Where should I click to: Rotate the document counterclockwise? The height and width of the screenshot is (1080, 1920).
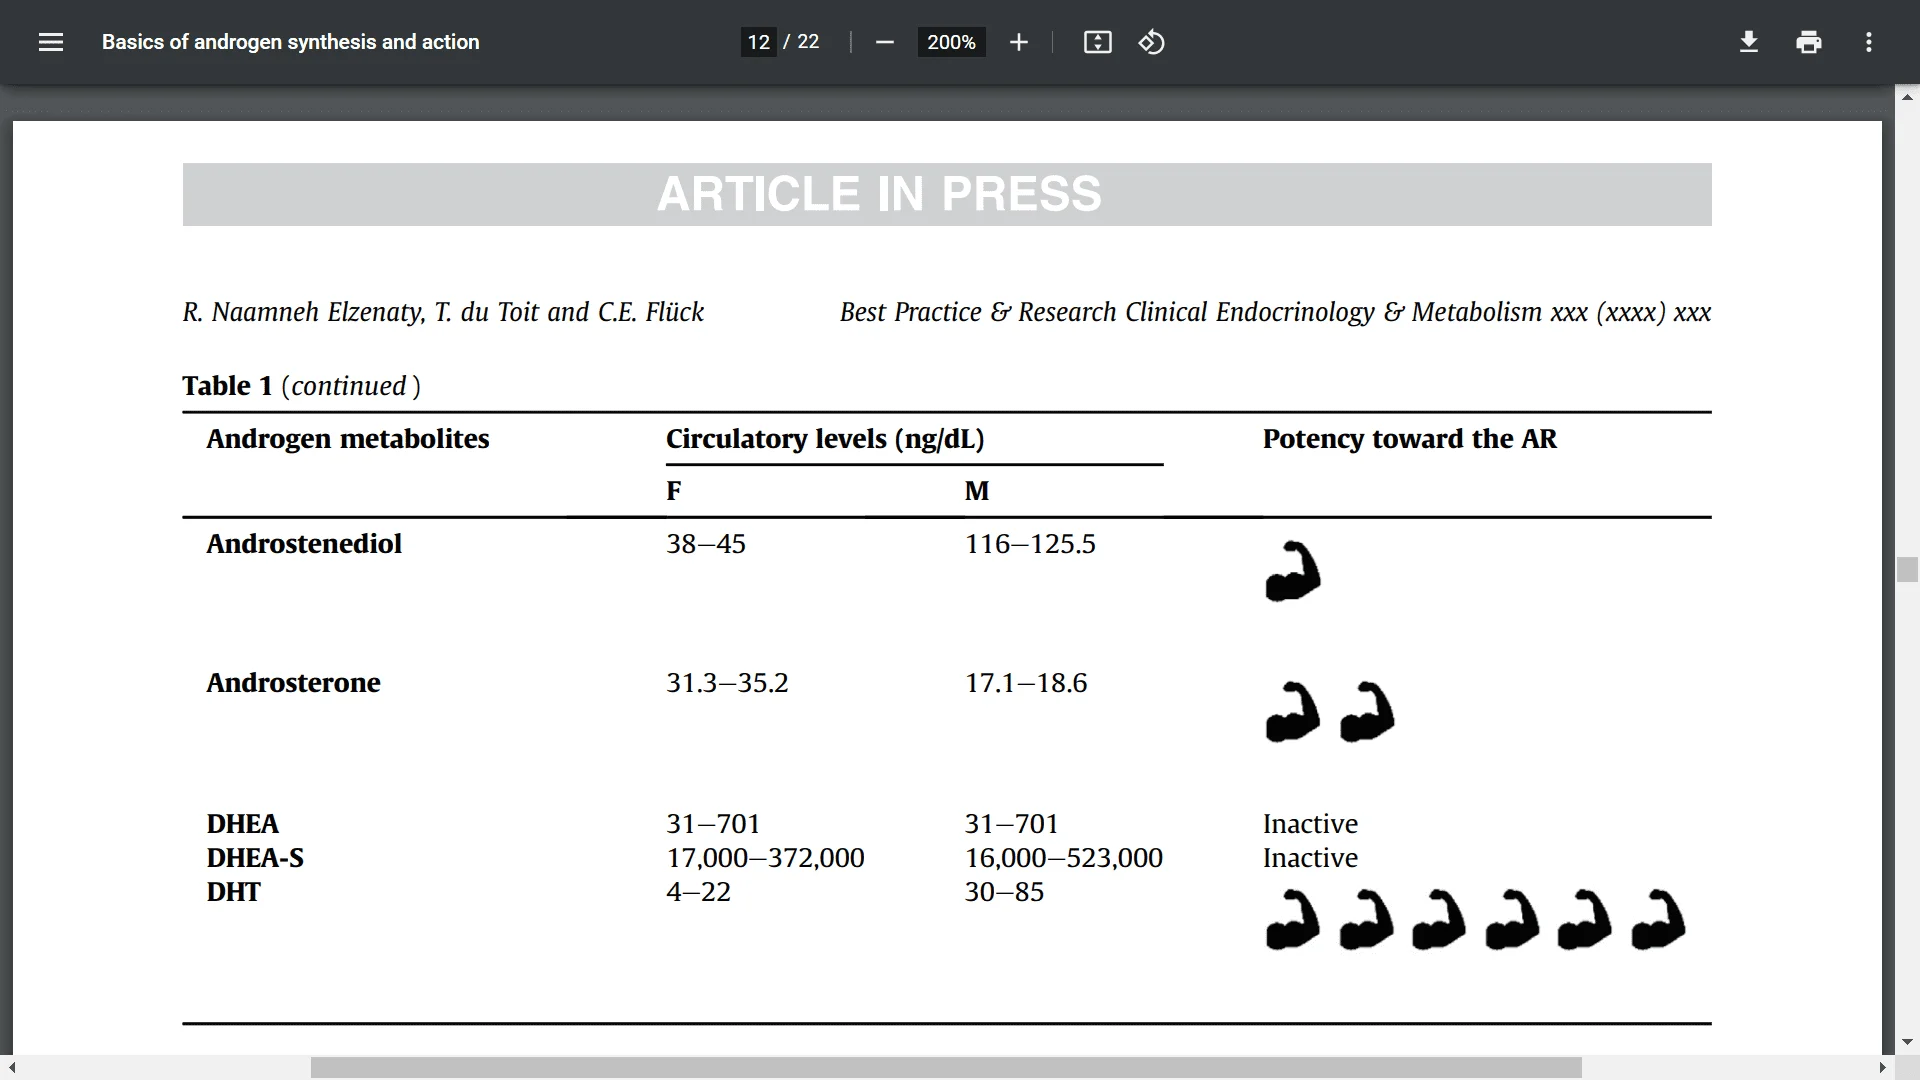click(x=1151, y=42)
